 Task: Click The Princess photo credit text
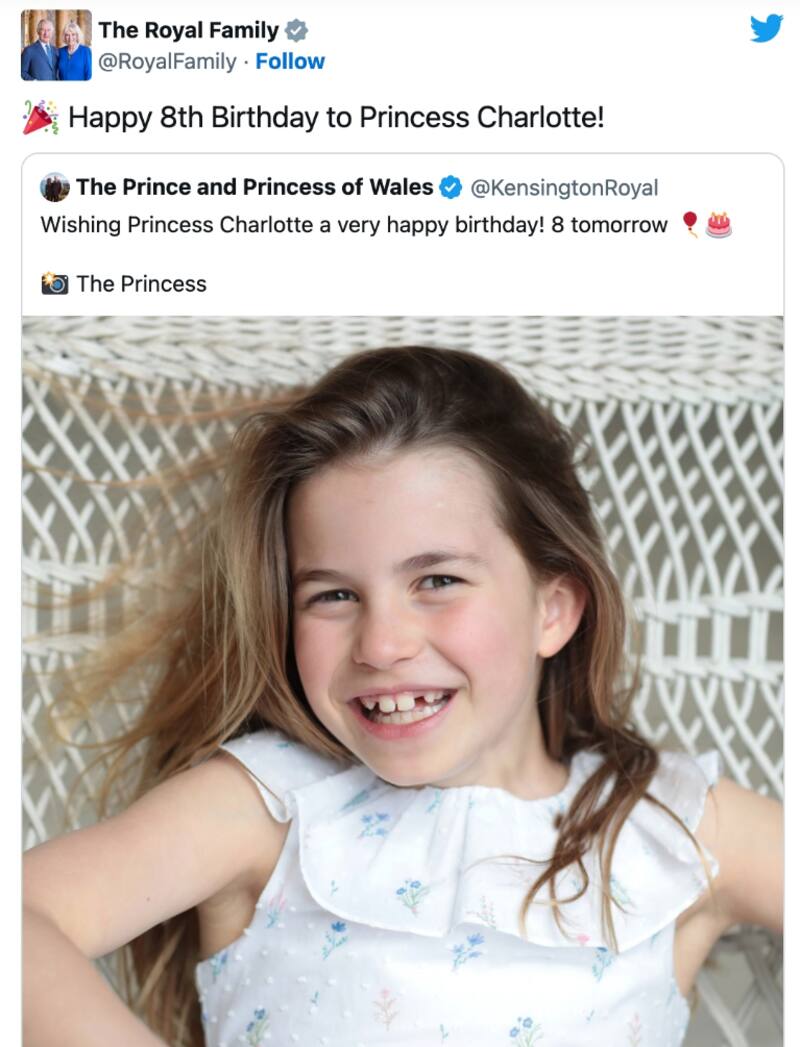pyautogui.click(x=141, y=284)
